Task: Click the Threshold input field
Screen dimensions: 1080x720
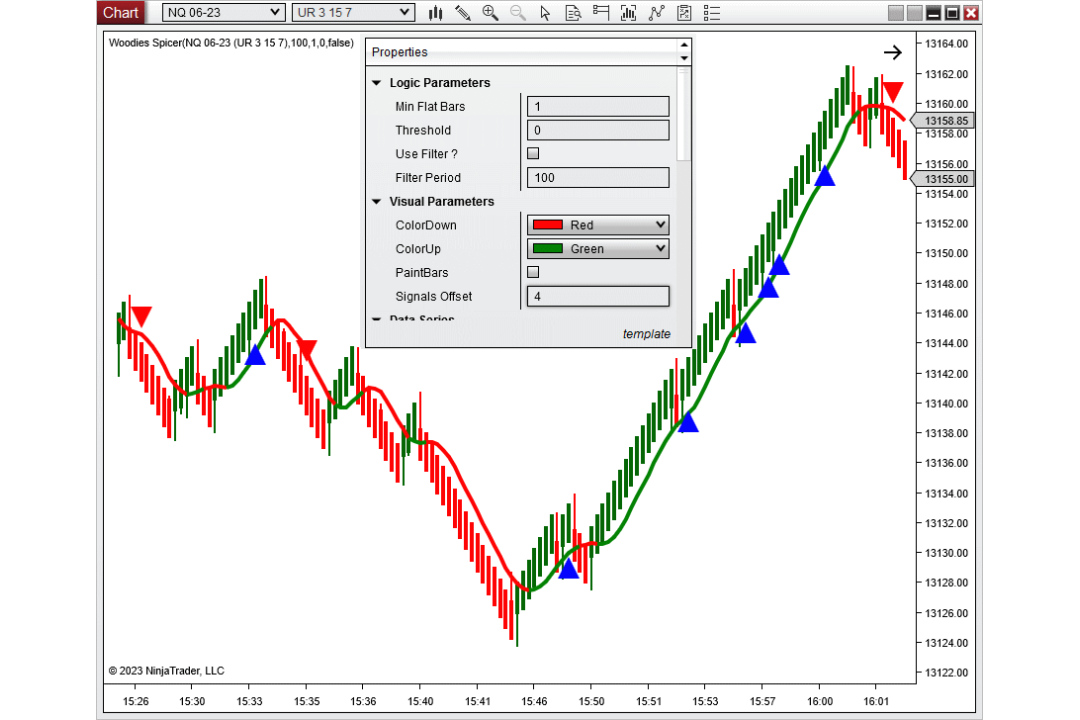Action: [598, 130]
